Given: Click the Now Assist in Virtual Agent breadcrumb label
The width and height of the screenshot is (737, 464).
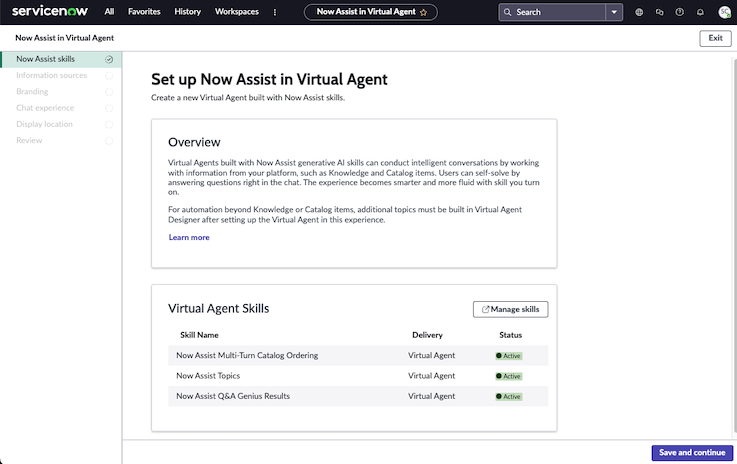Looking at the screenshot, I should point(64,38).
